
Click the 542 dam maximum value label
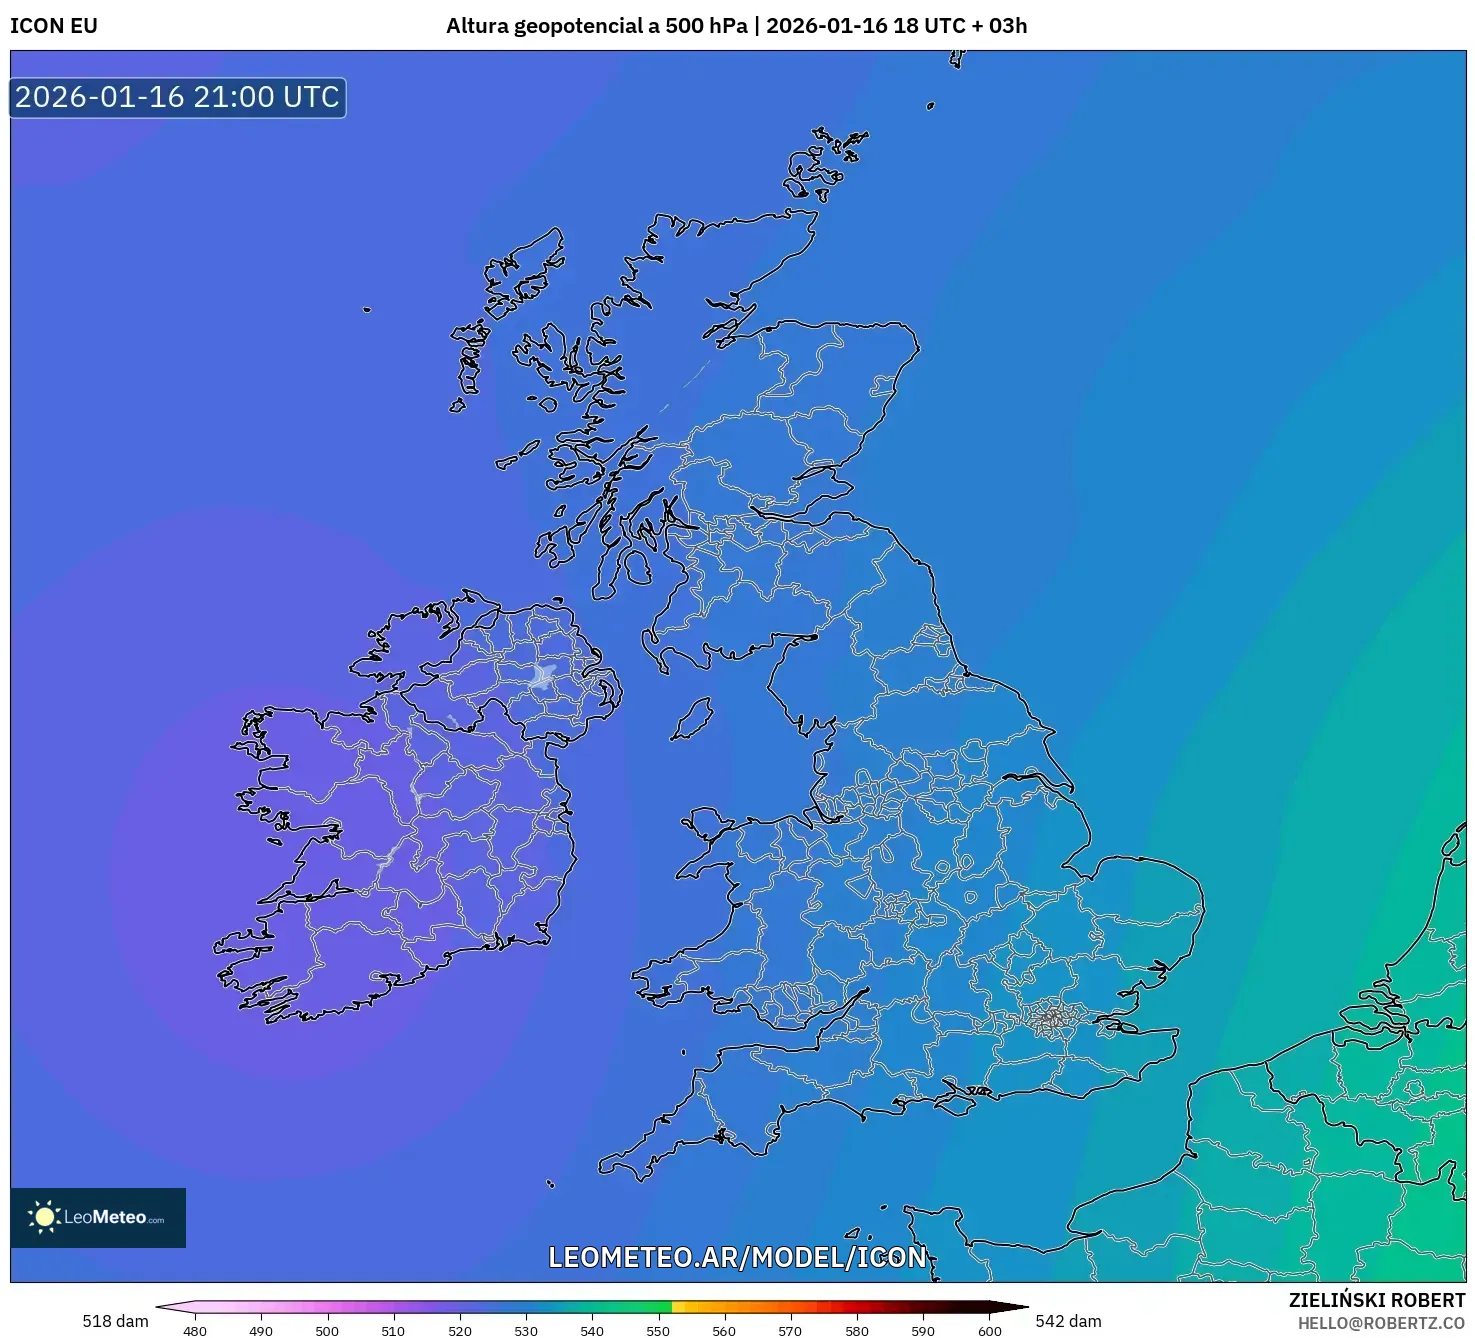1068,1321
